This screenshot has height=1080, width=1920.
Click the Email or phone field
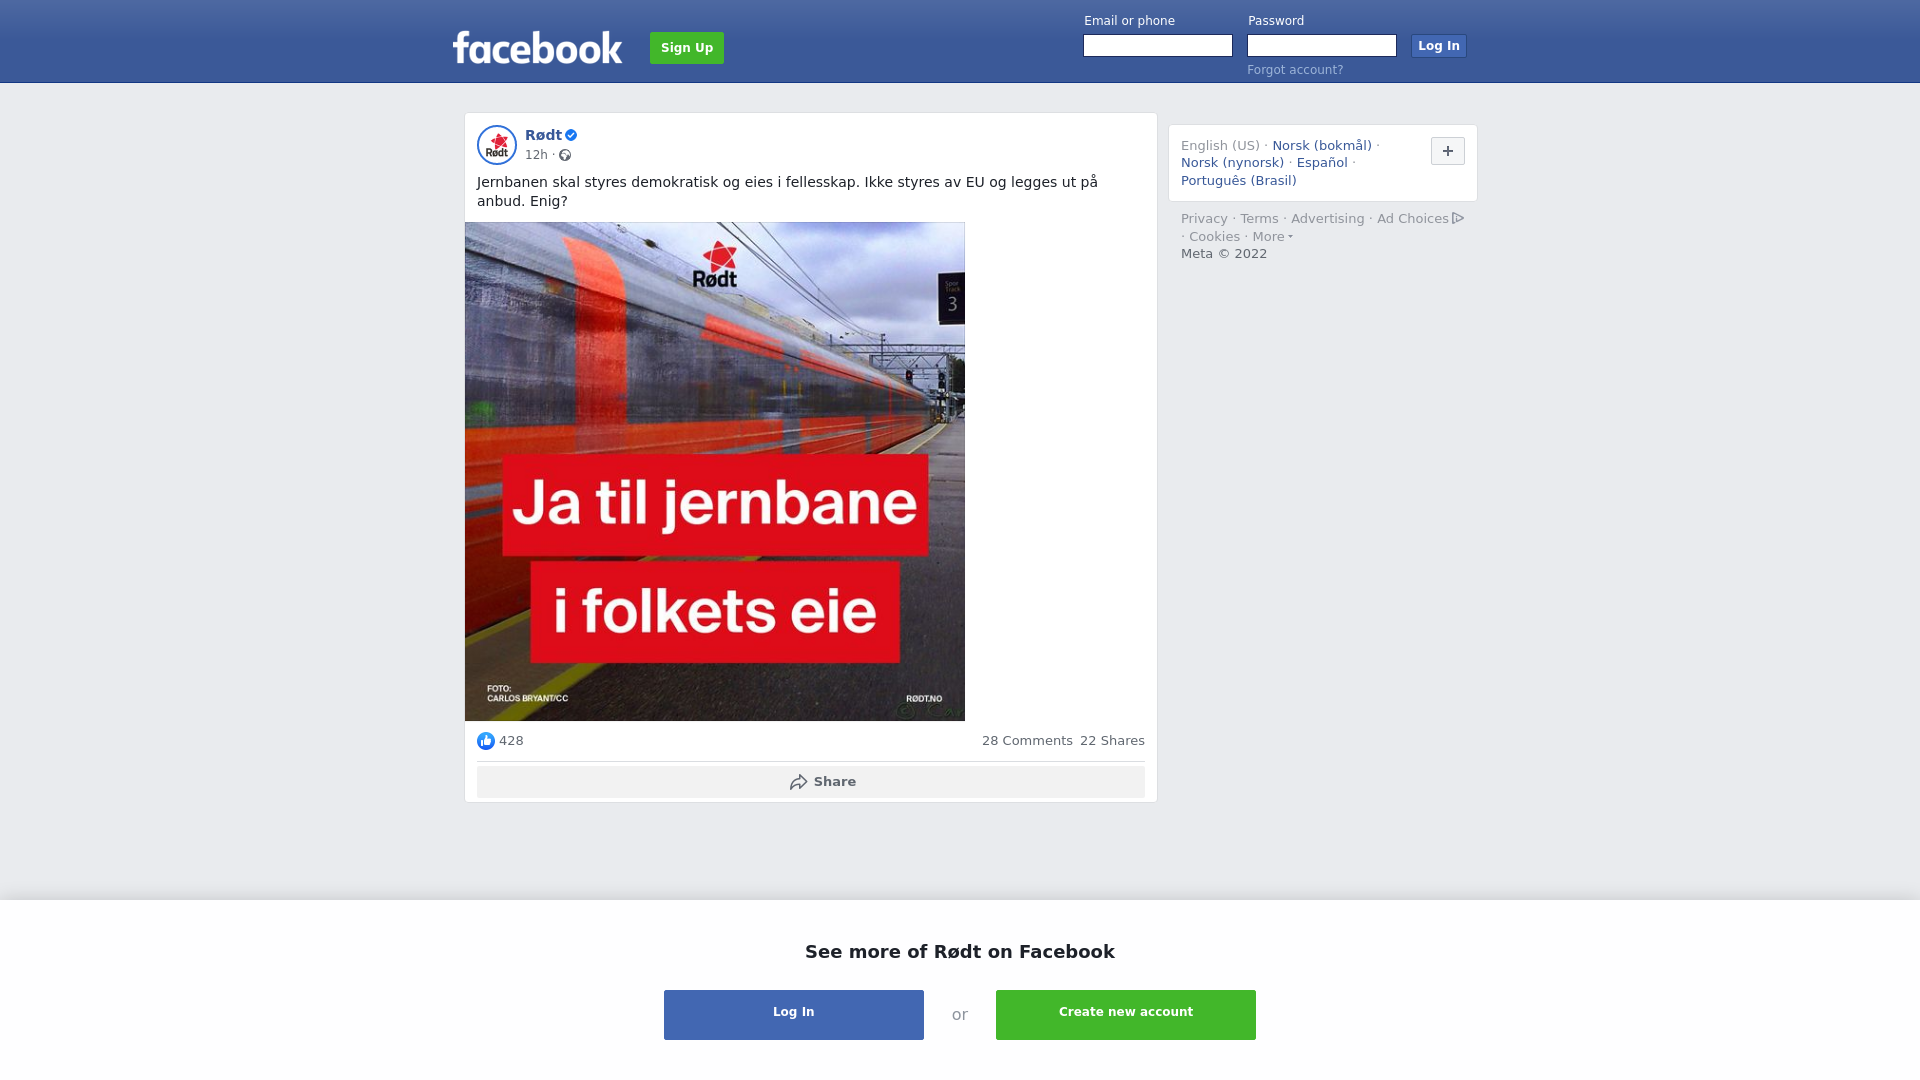coord(1158,46)
